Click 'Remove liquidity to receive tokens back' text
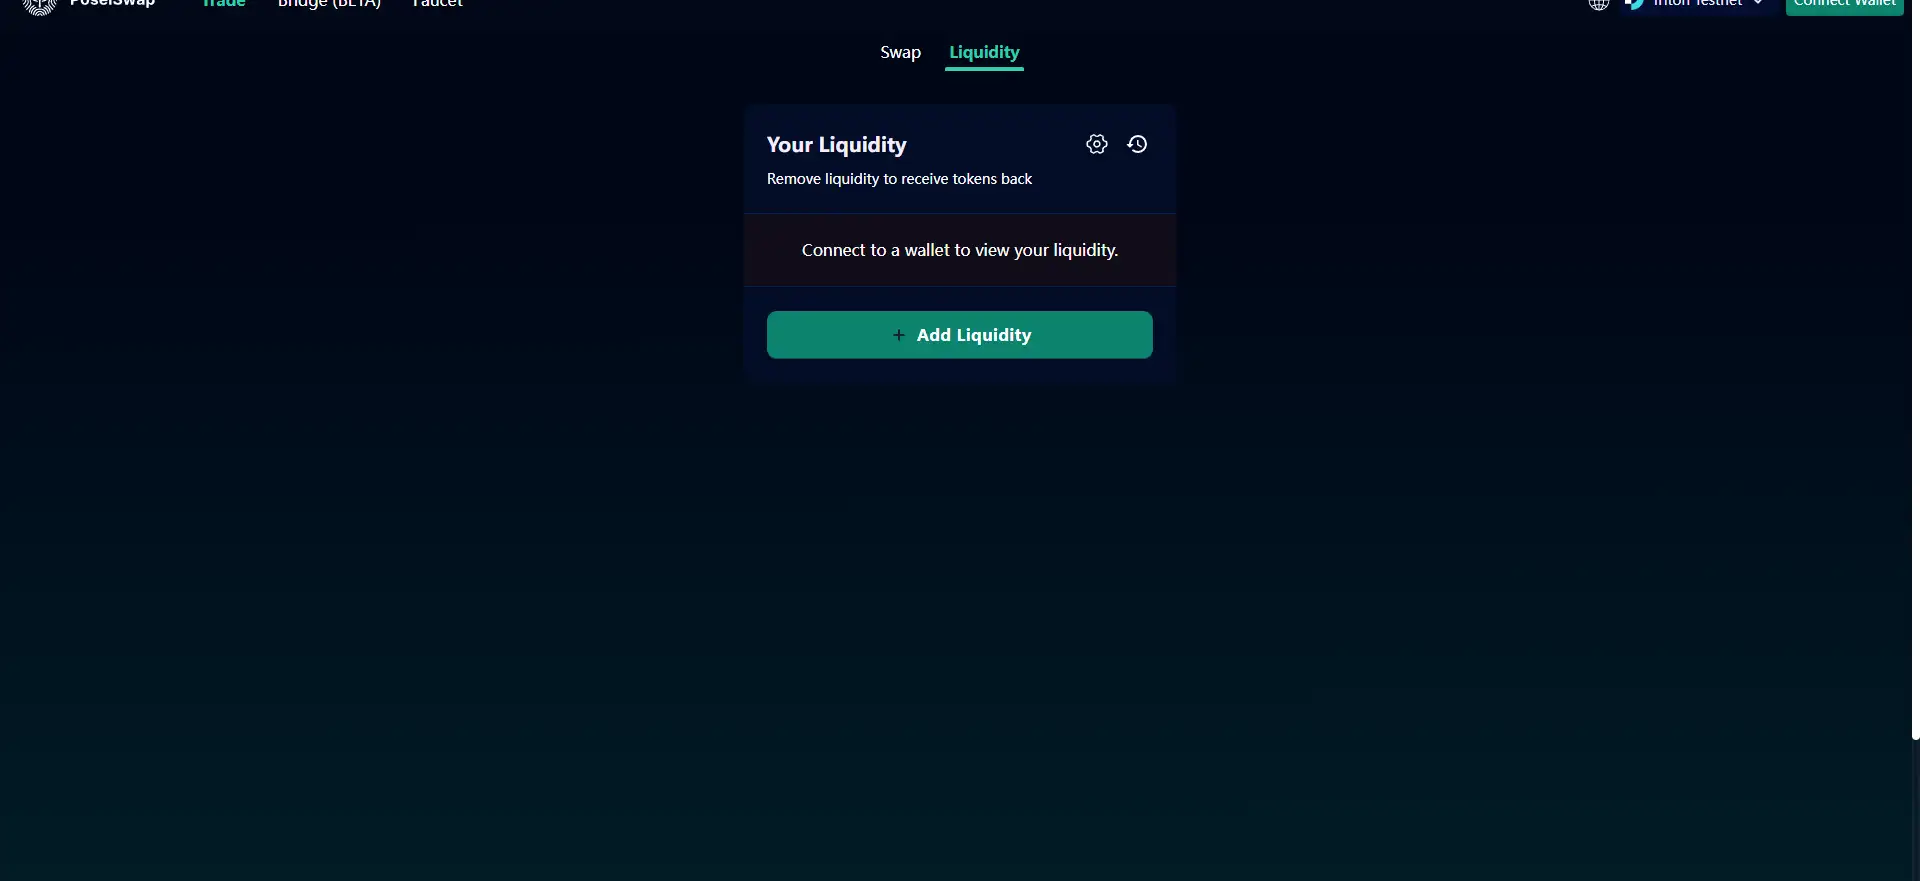This screenshot has width=1920, height=881. tap(899, 179)
